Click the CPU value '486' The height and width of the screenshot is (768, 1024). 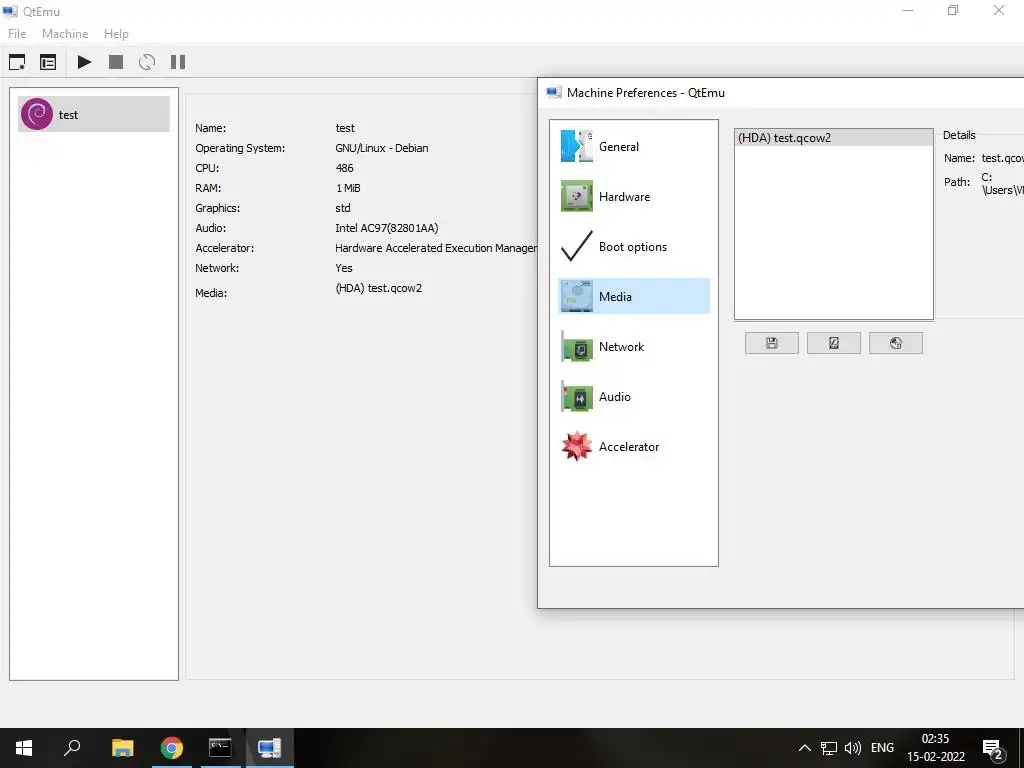pos(344,168)
